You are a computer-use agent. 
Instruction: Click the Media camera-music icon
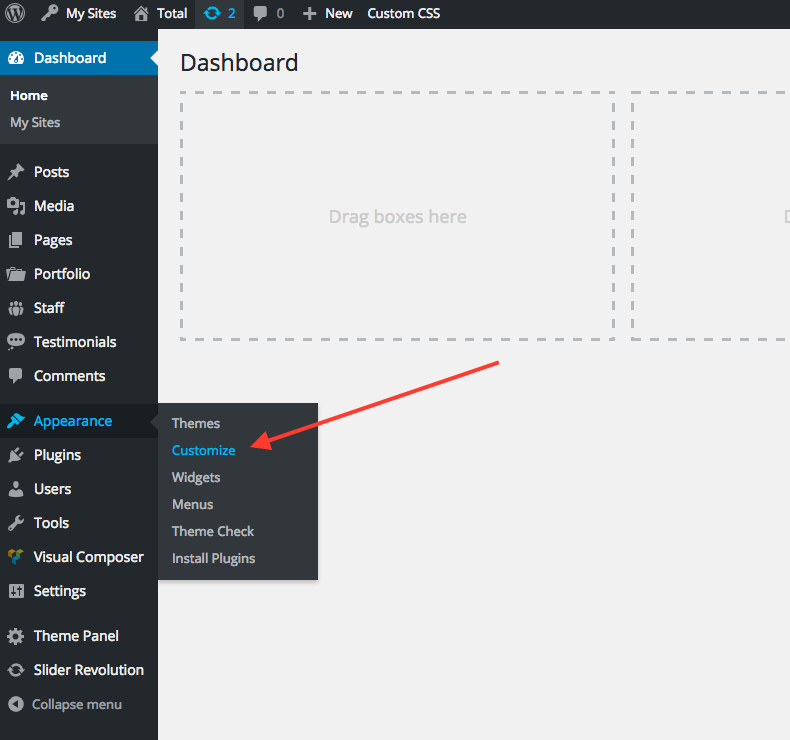click(x=16, y=206)
